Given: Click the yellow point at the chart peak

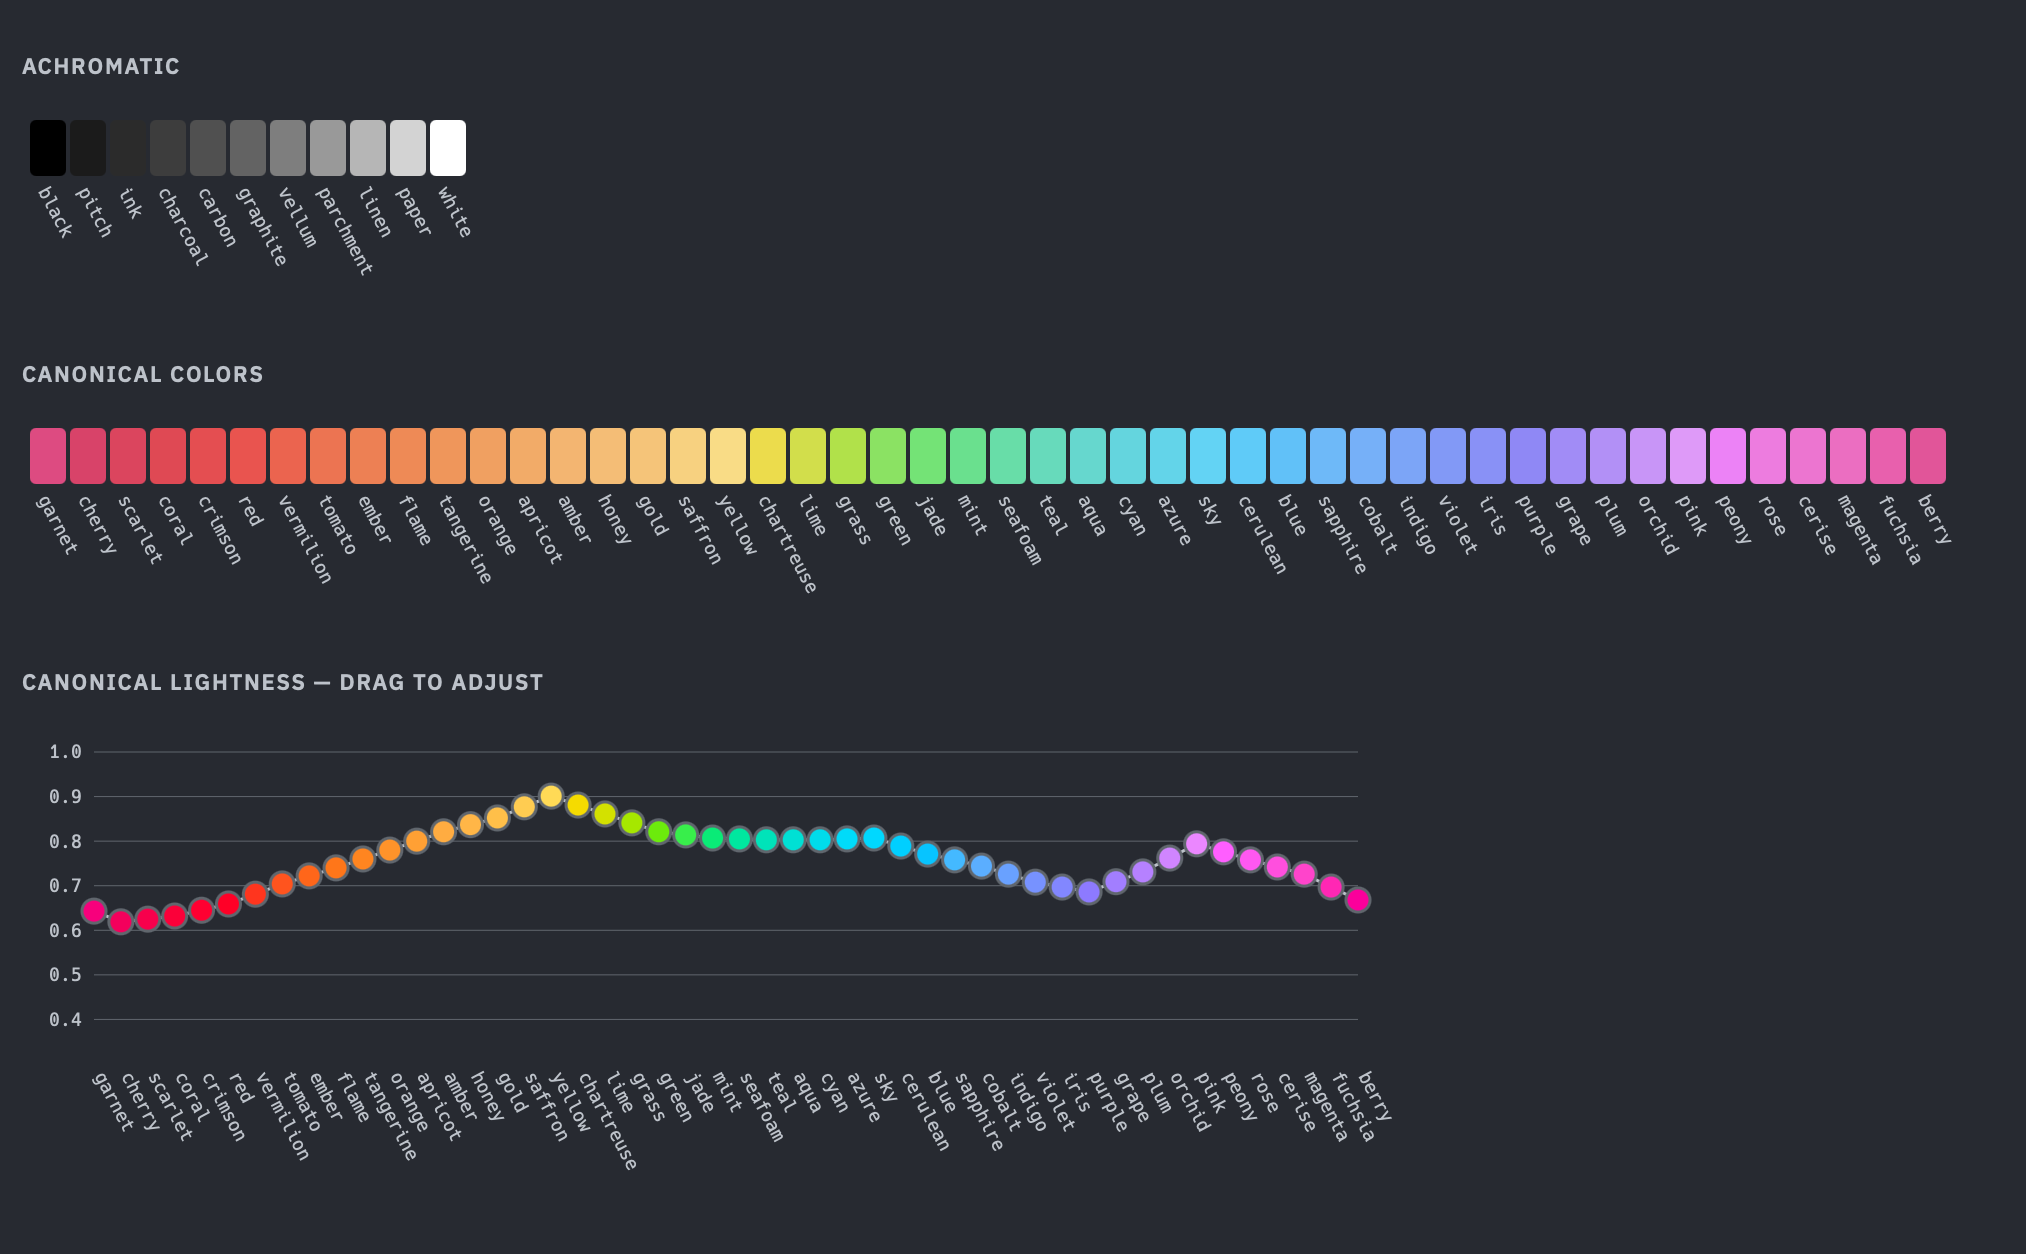Looking at the screenshot, I should (x=551, y=797).
